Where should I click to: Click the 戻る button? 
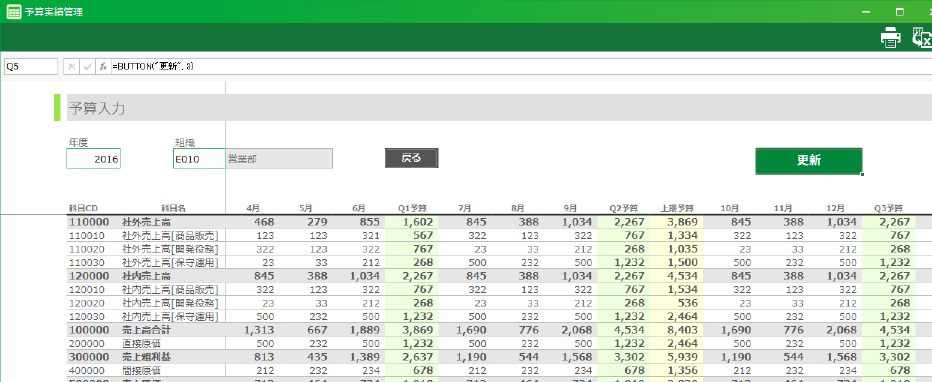(x=411, y=158)
